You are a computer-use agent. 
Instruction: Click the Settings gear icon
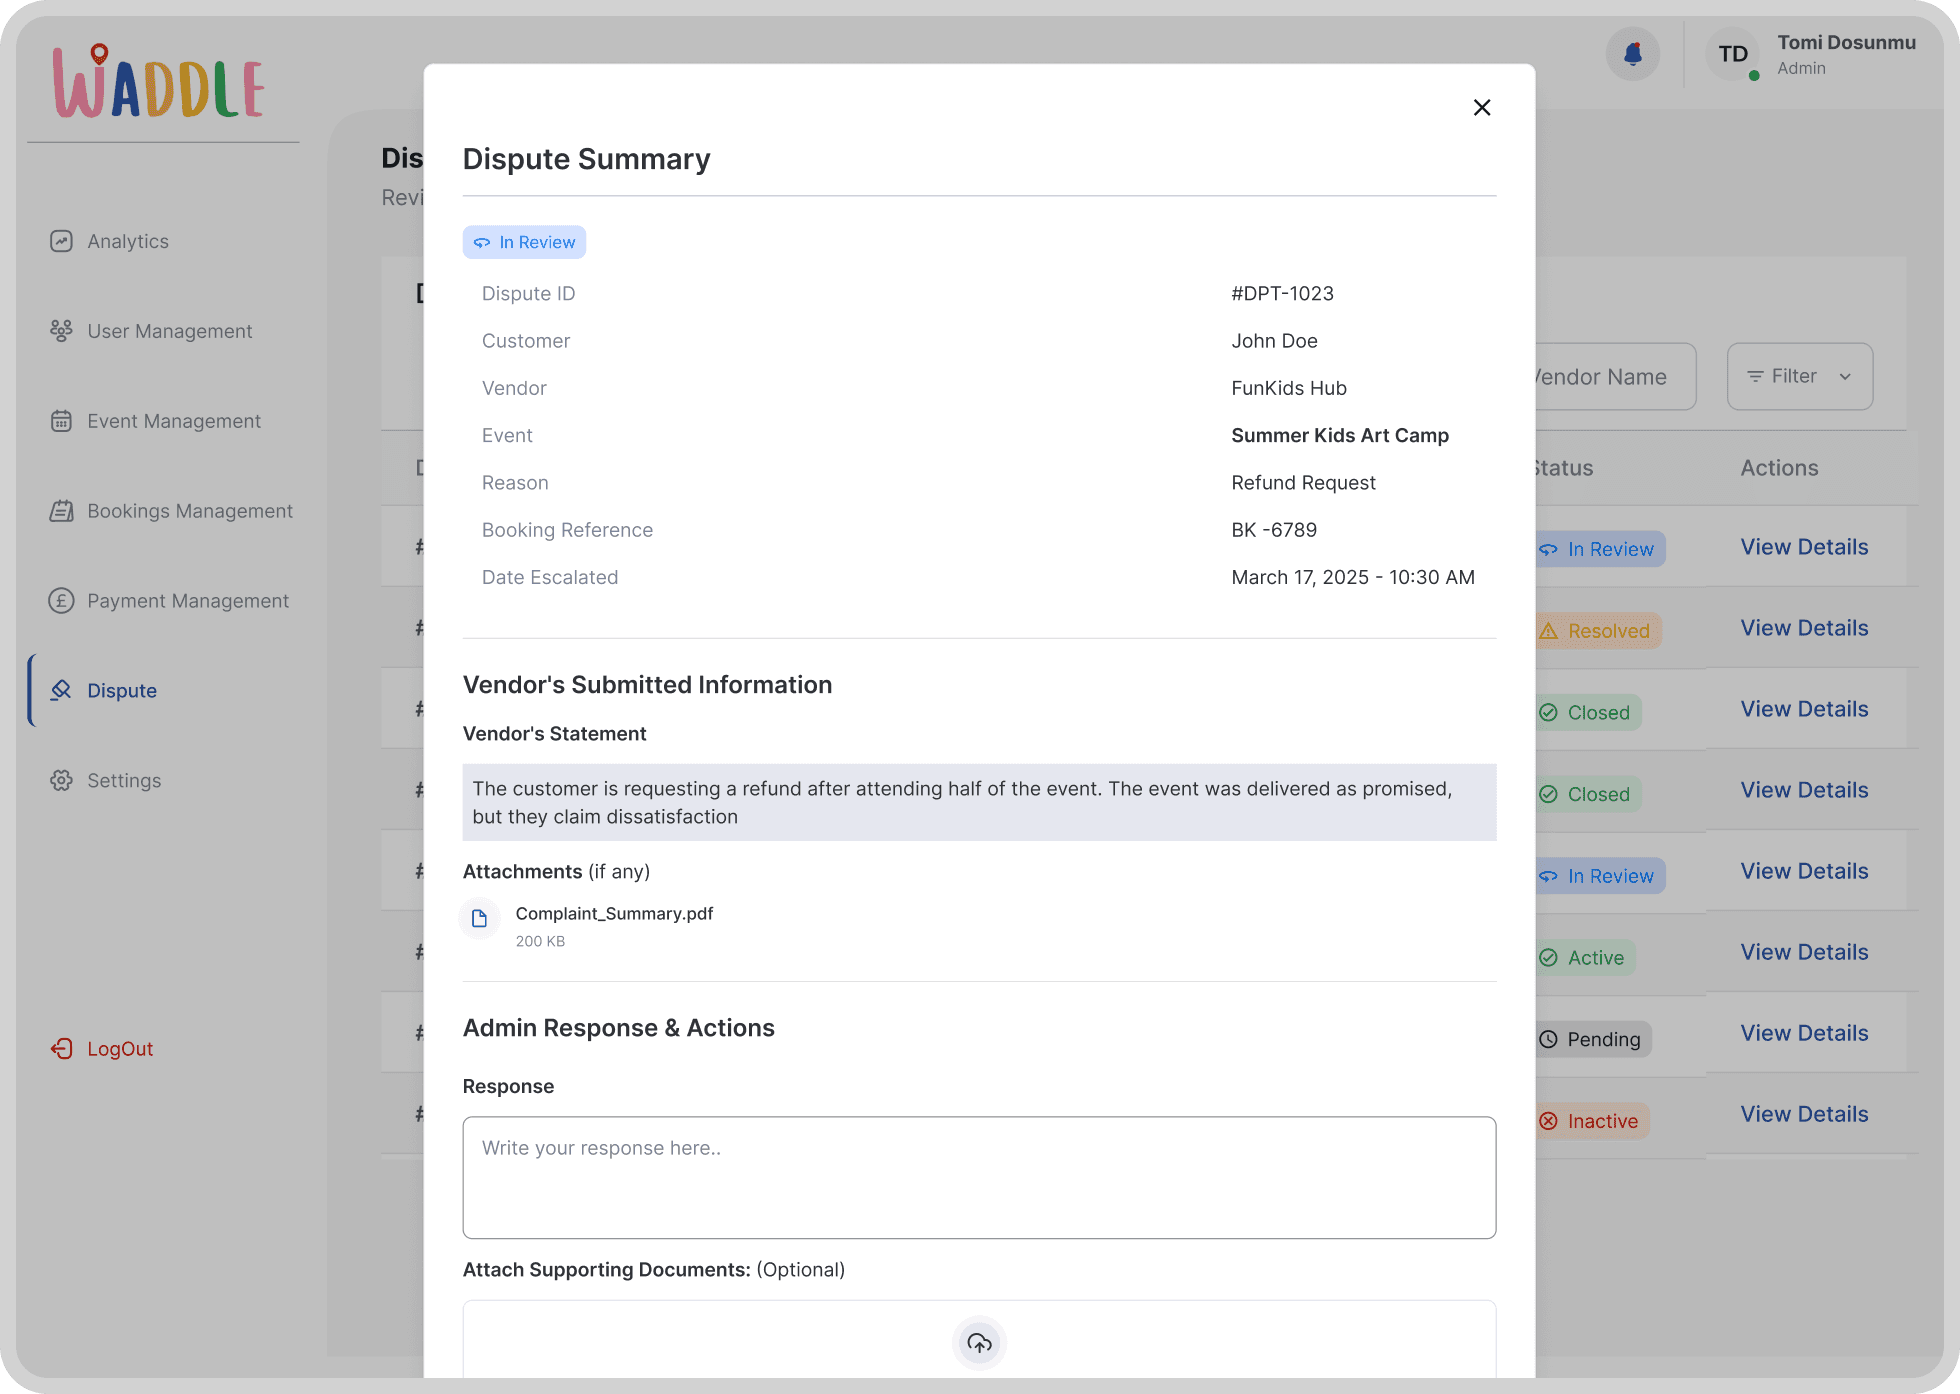click(61, 780)
